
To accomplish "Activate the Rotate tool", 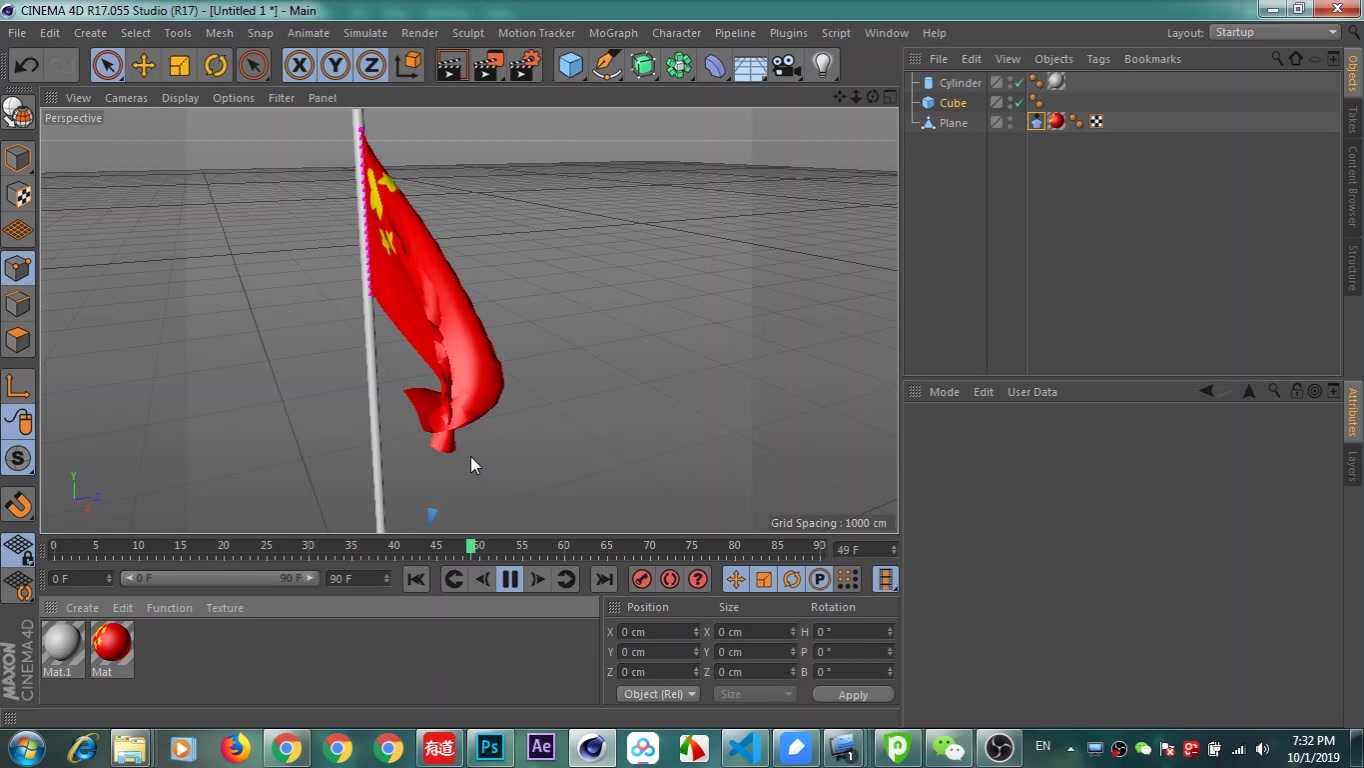I will tap(215, 65).
